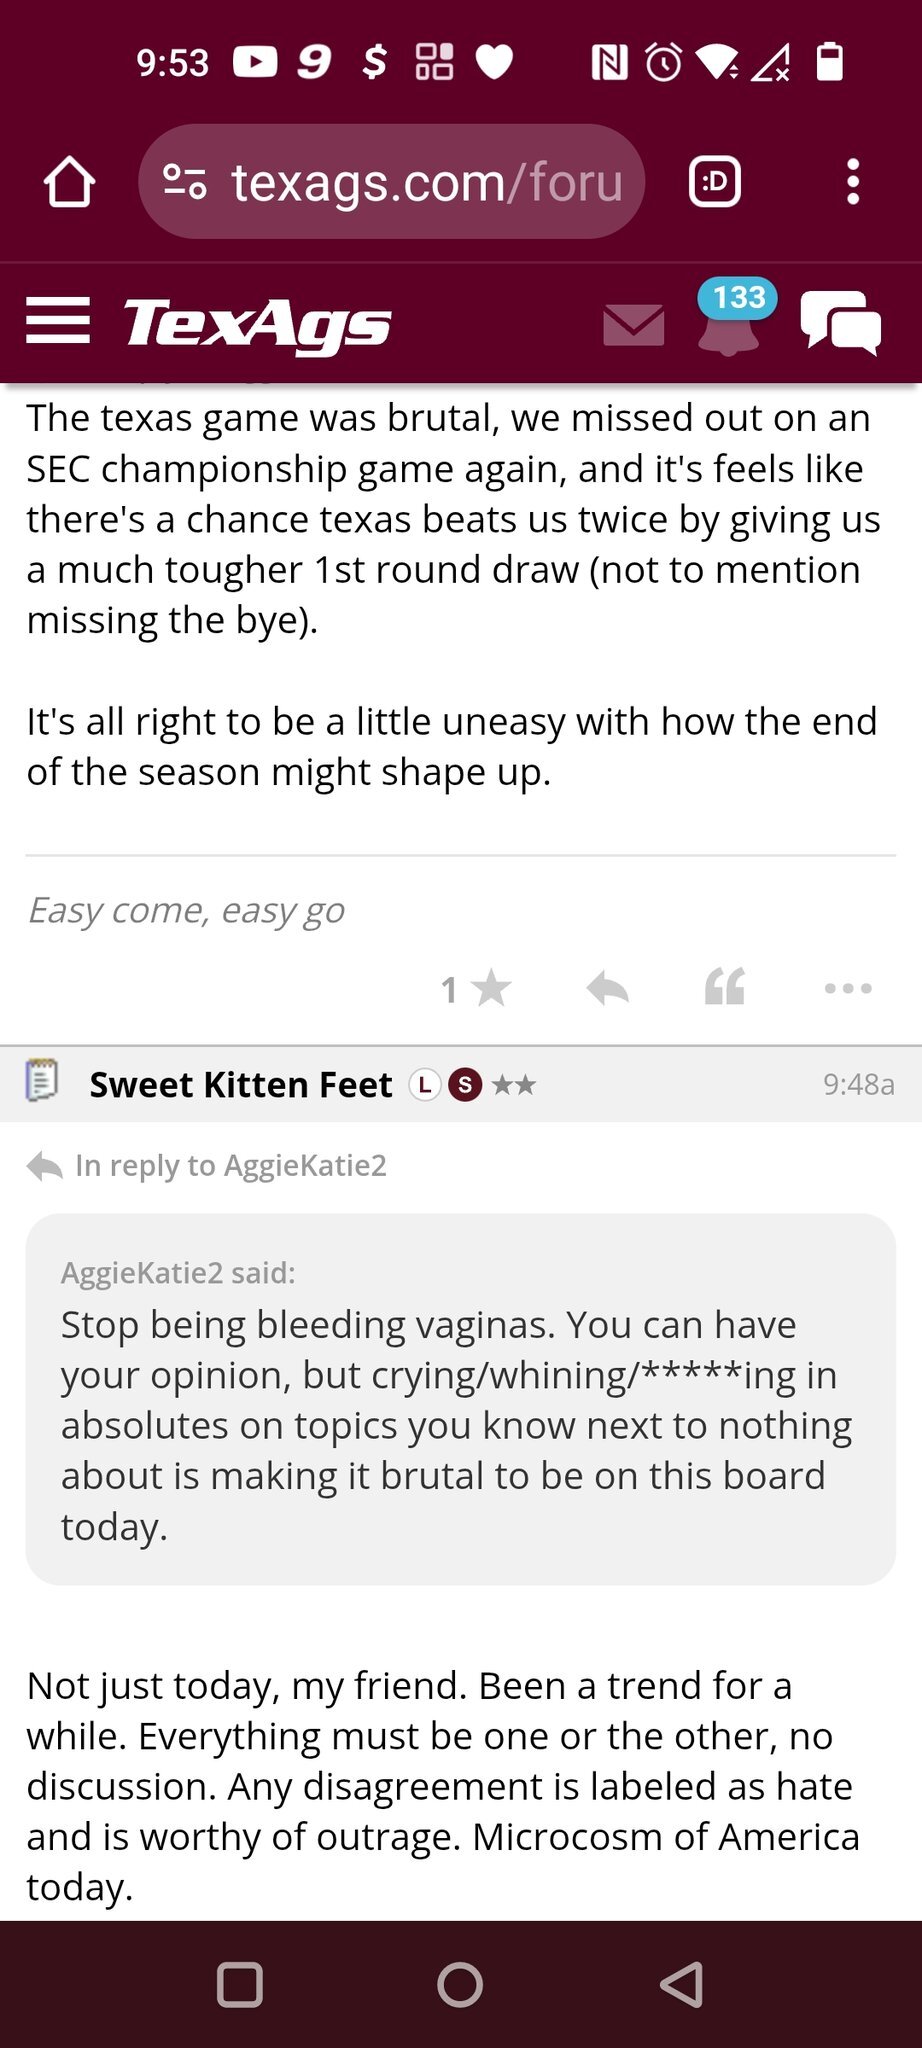
Task: Open notifications bell showing 133
Action: click(729, 320)
